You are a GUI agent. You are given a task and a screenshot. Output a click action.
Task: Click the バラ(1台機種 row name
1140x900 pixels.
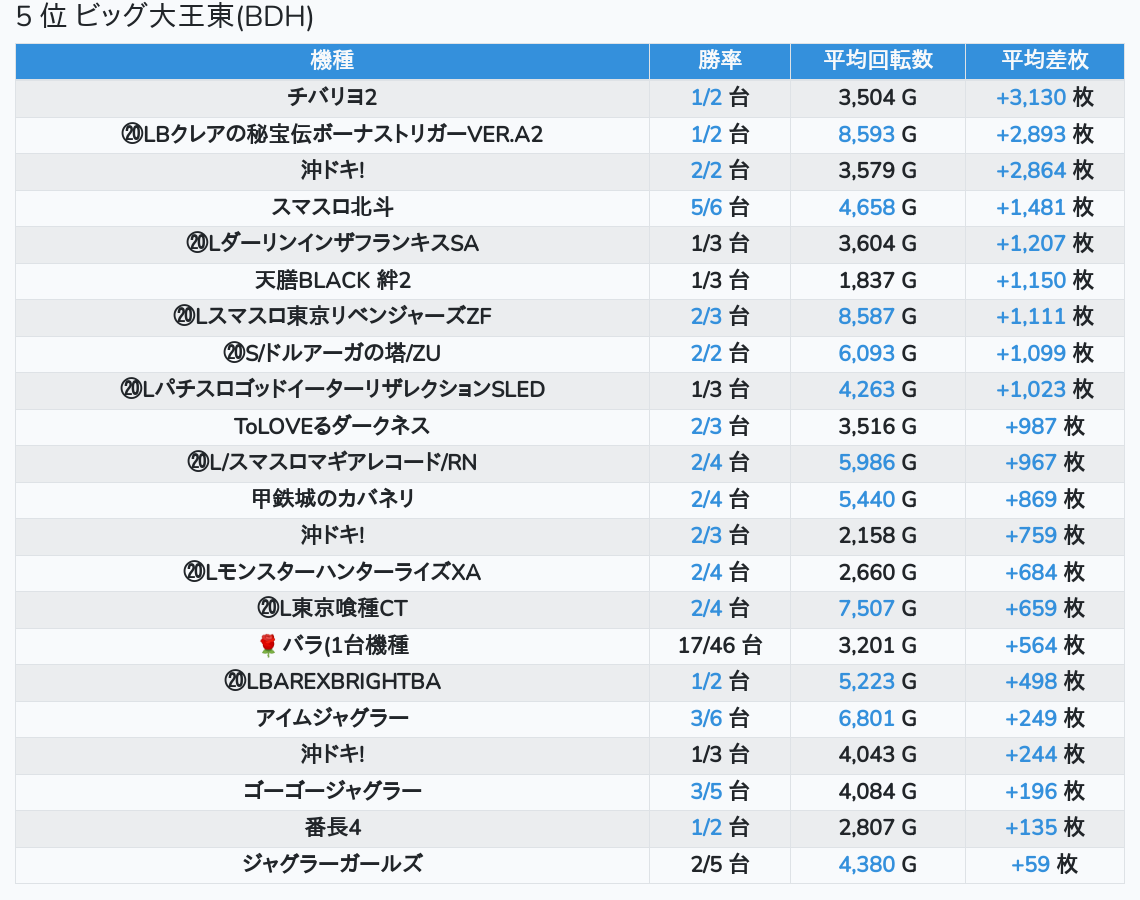click(x=332, y=645)
